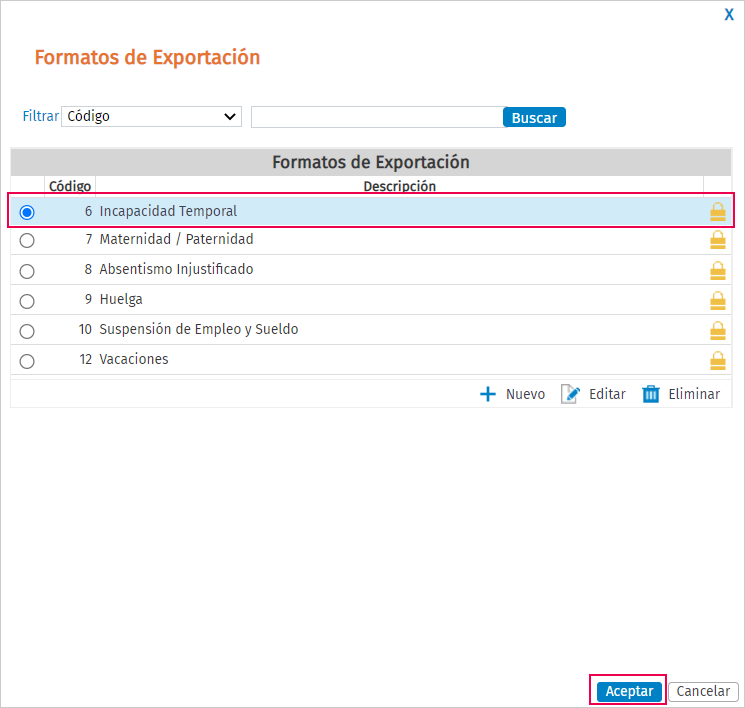Click the code 12 cell
The width and height of the screenshot is (745, 708).
pos(86,359)
